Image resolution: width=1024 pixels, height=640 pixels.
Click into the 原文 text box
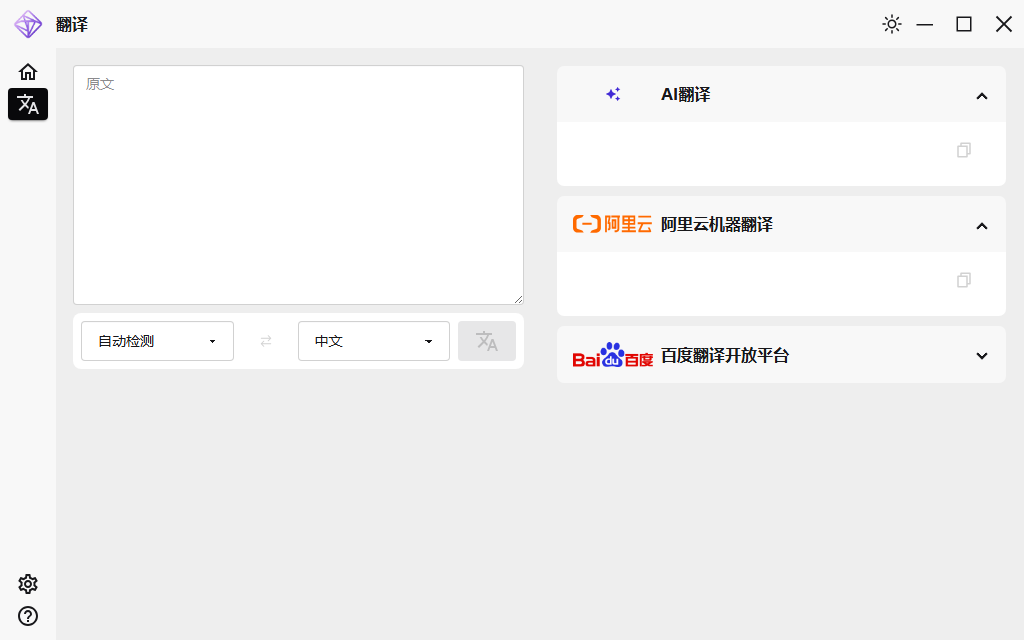click(298, 185)
